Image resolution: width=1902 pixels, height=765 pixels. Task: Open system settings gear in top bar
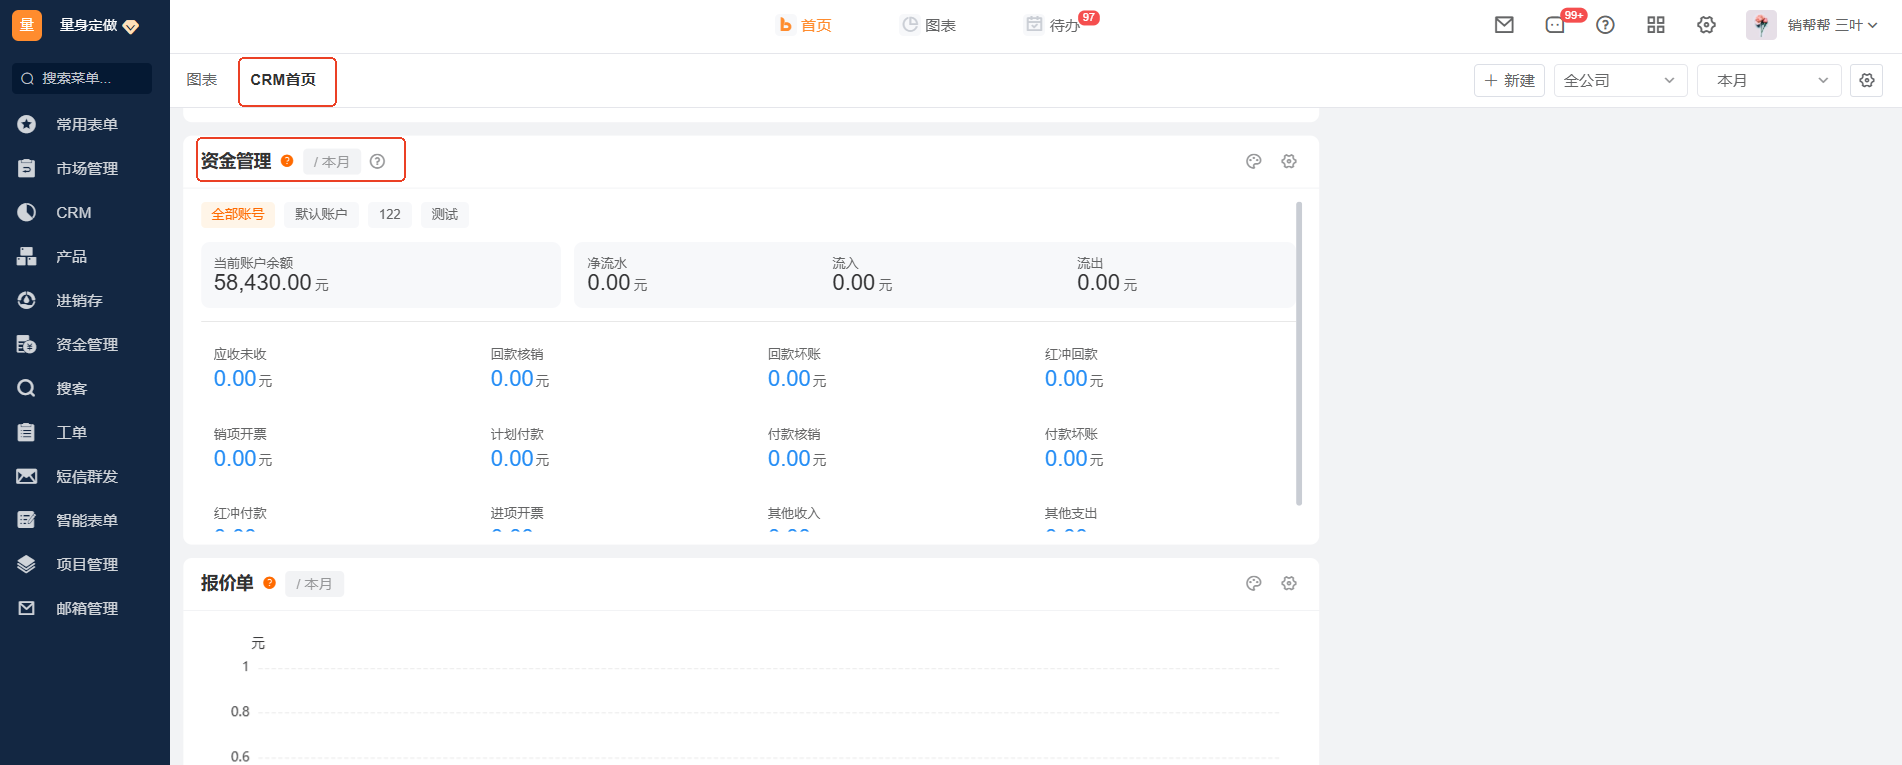(1706, 25)
